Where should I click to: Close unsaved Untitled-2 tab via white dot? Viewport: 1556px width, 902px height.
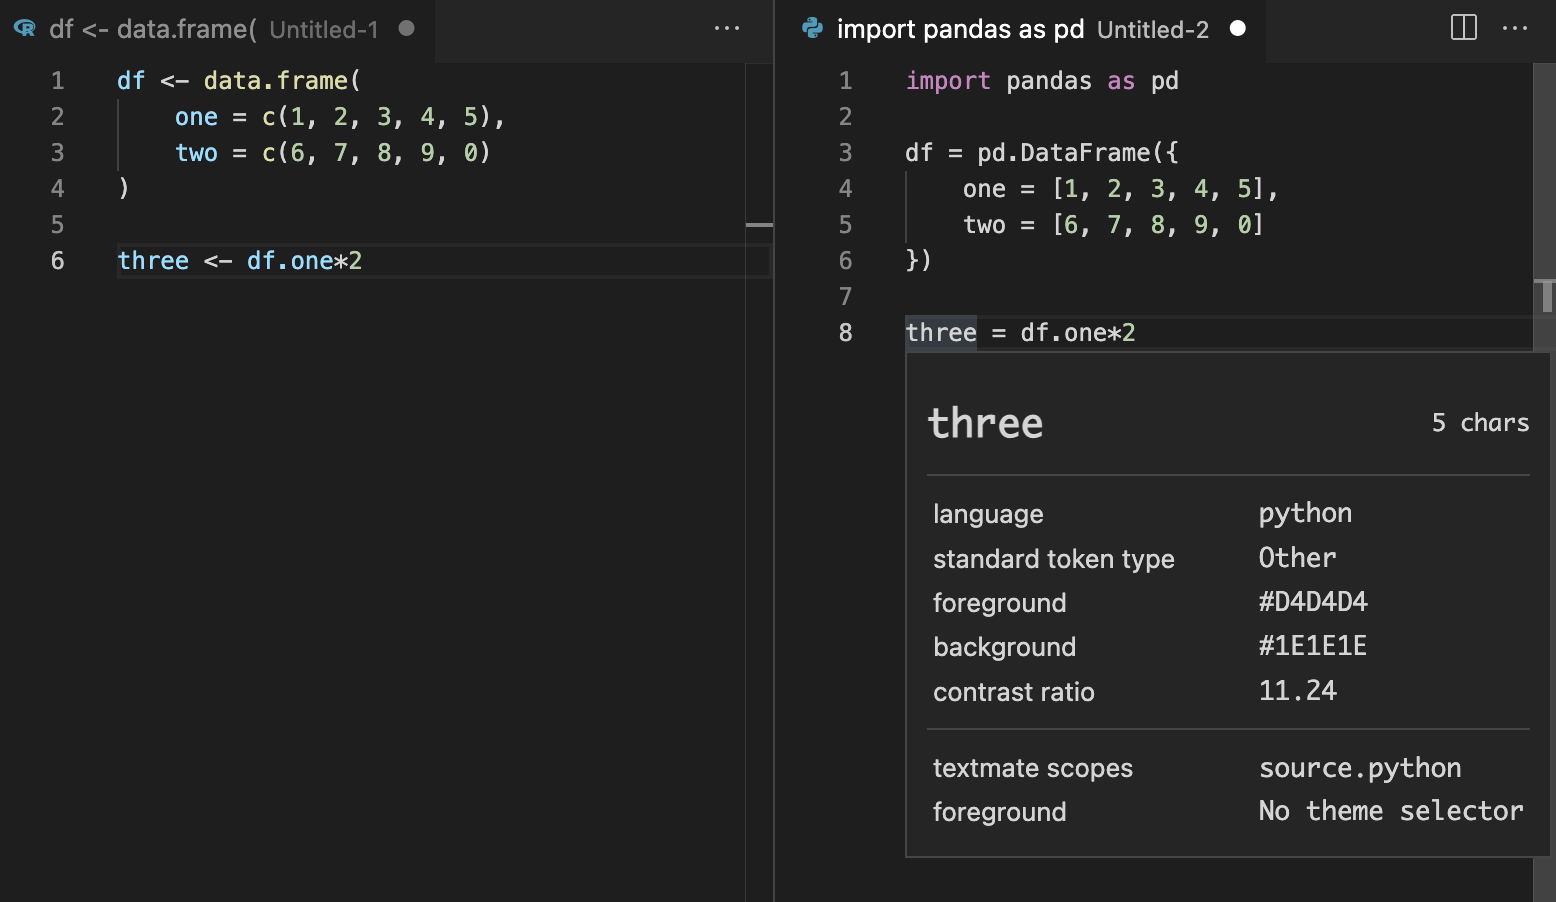click(x=1237, y=28)
